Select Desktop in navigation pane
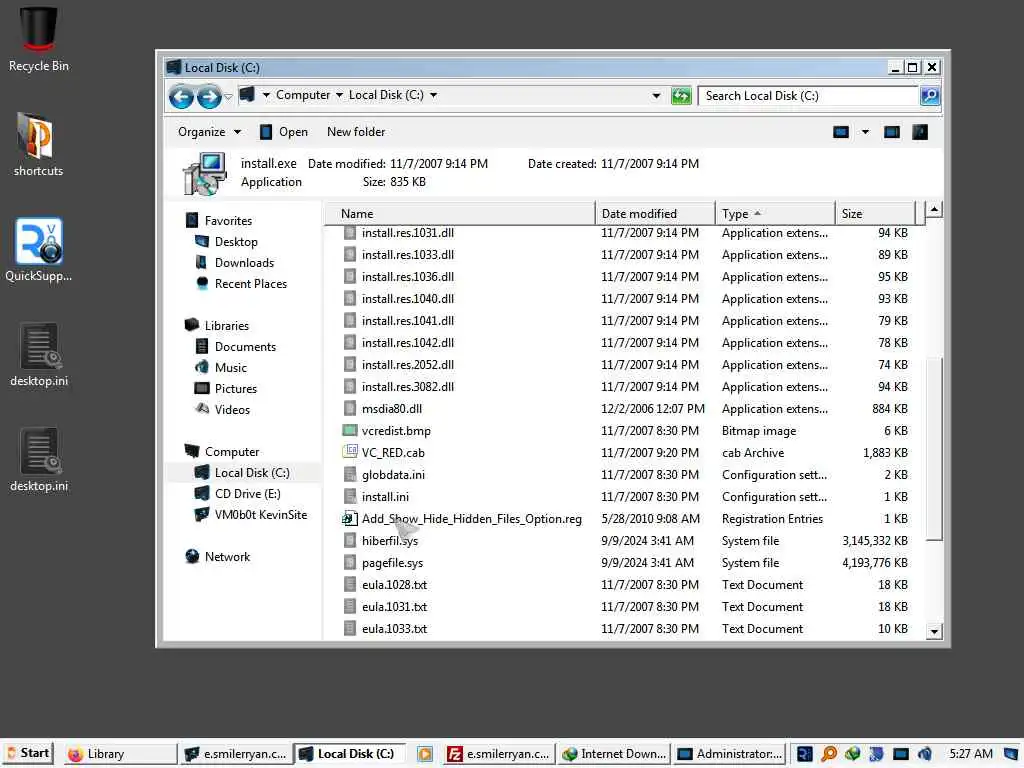 [236, 242]
